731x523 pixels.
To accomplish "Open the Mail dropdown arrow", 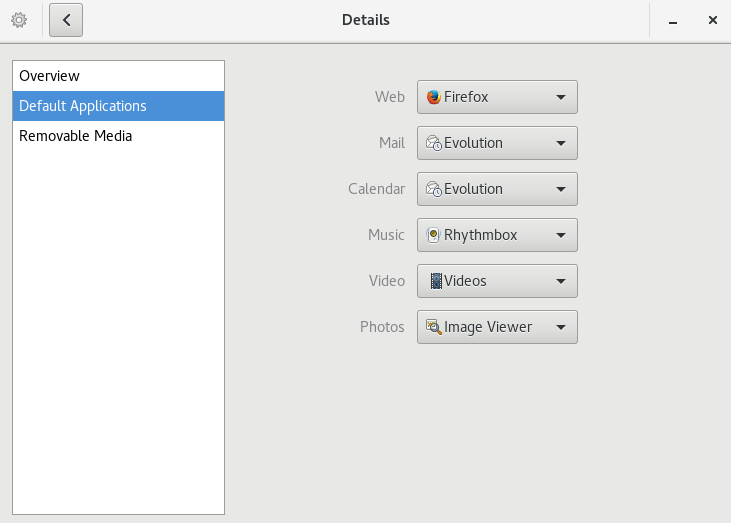I will click(561, 143).
